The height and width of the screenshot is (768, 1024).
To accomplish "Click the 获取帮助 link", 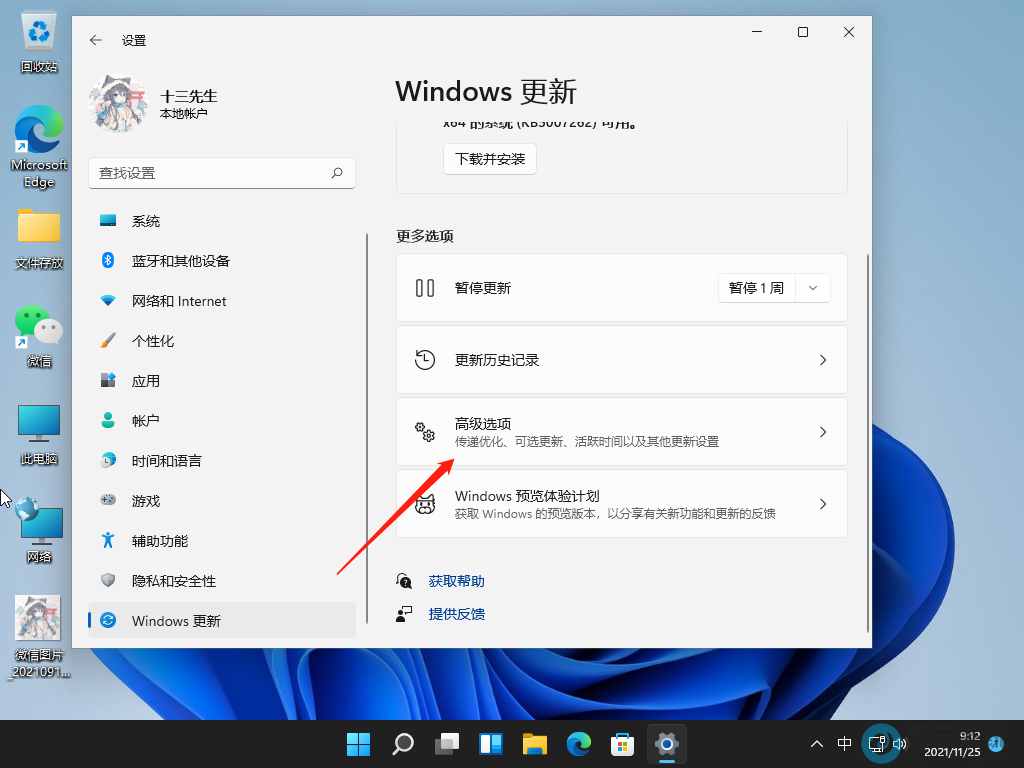I will click(456, 580).
